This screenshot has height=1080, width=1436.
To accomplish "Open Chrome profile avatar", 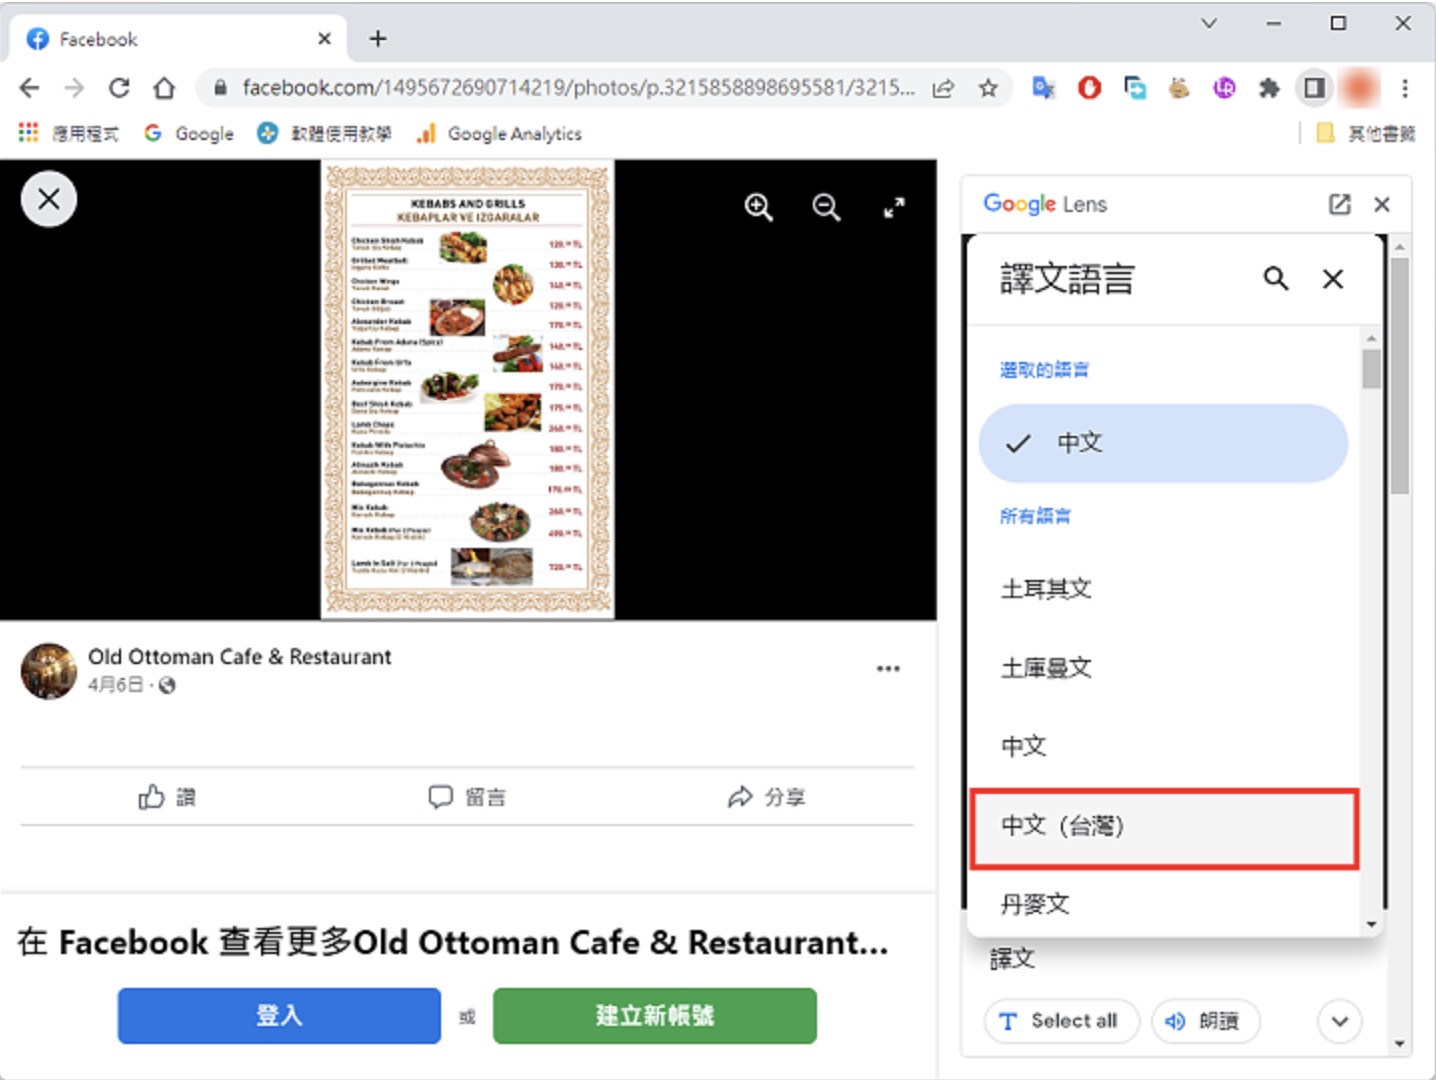I will pyautogui.click(x=1359, y=88).
